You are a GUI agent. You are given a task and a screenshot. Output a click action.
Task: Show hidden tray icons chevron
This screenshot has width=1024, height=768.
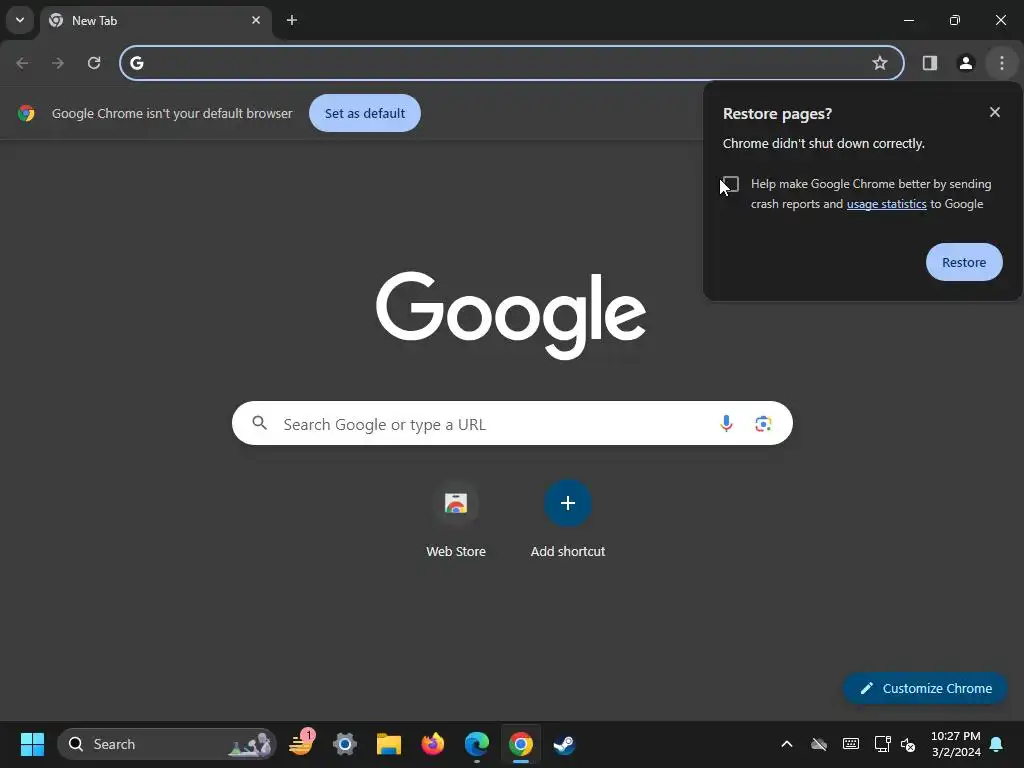click(x=787, y=744)
